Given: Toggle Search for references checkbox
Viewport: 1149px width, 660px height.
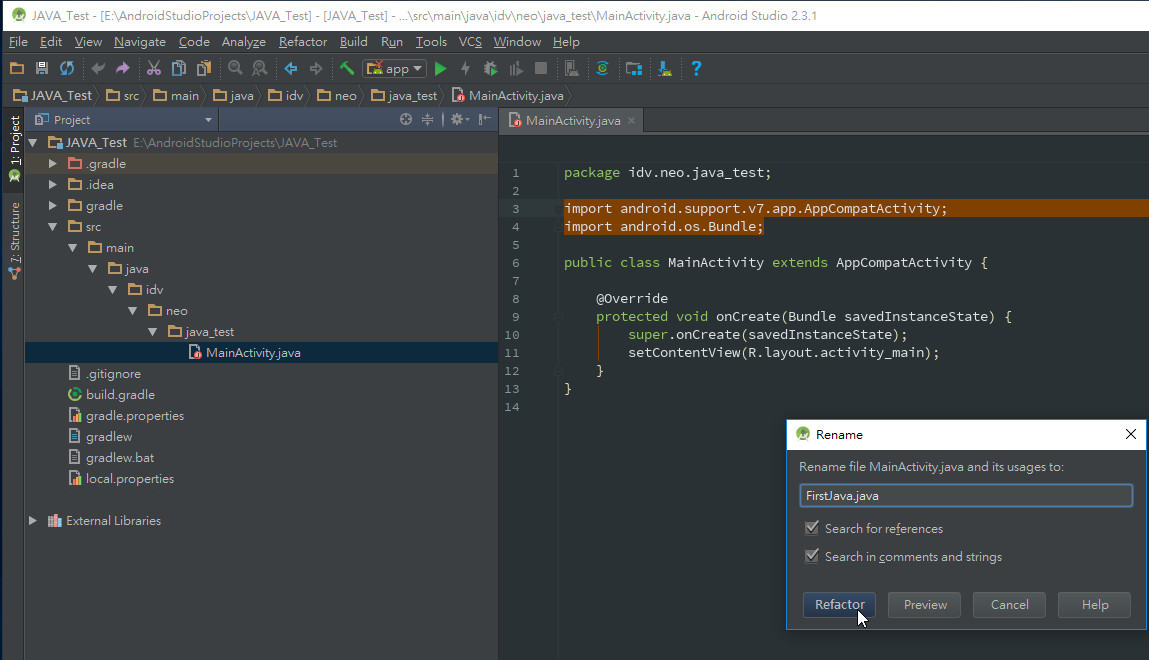Looking at the screenshot, I should [x=812, y=528].
